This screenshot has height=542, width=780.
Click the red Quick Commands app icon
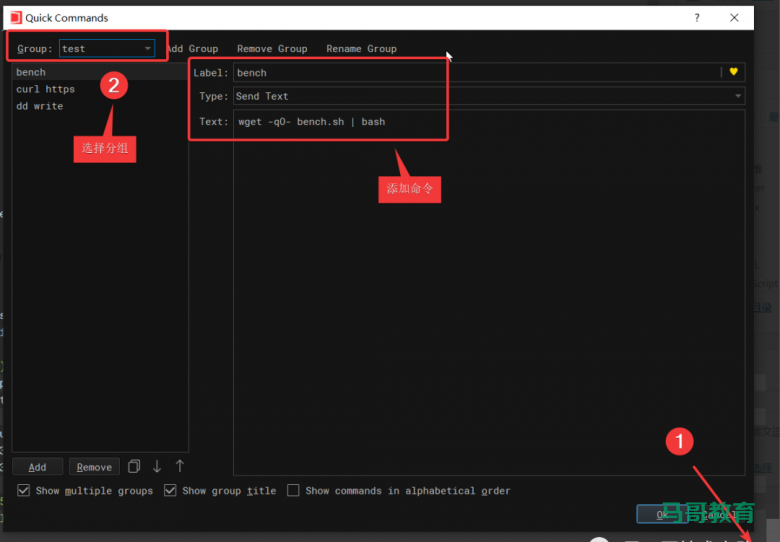tap(15, 18)
